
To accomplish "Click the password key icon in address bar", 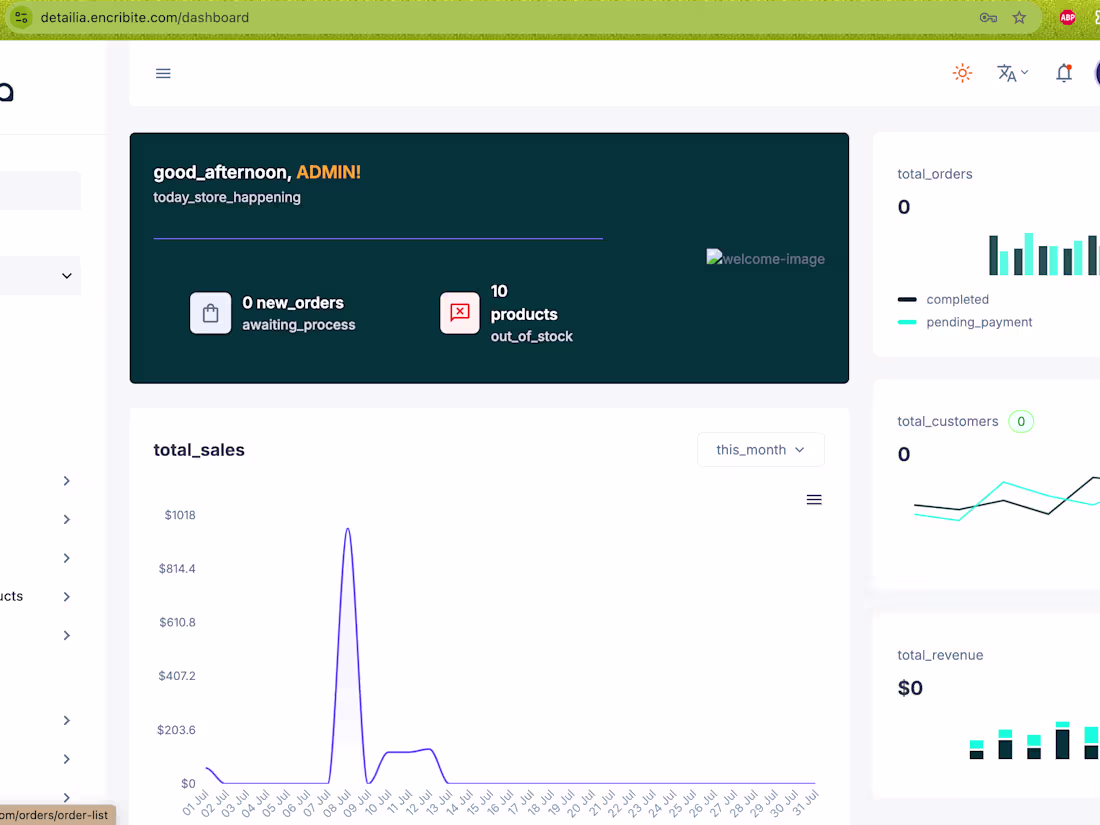I will coord(988,18).
